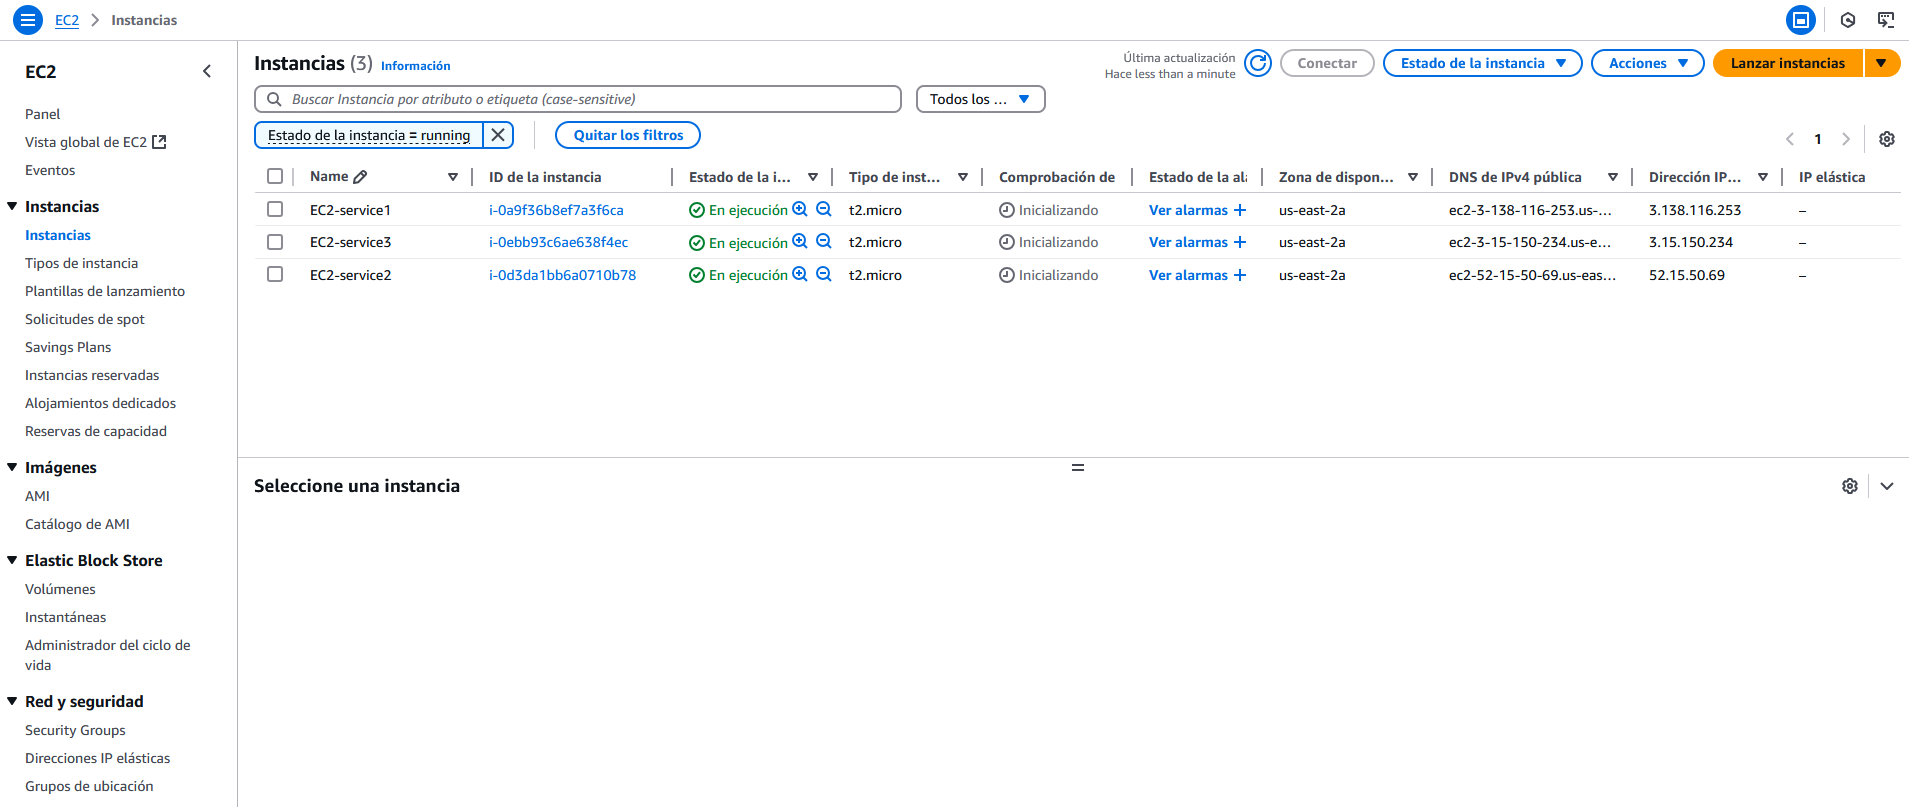Click Ver alarmas for EC2-service2
1909x807 pixels.
click(x=1188, y=275)
